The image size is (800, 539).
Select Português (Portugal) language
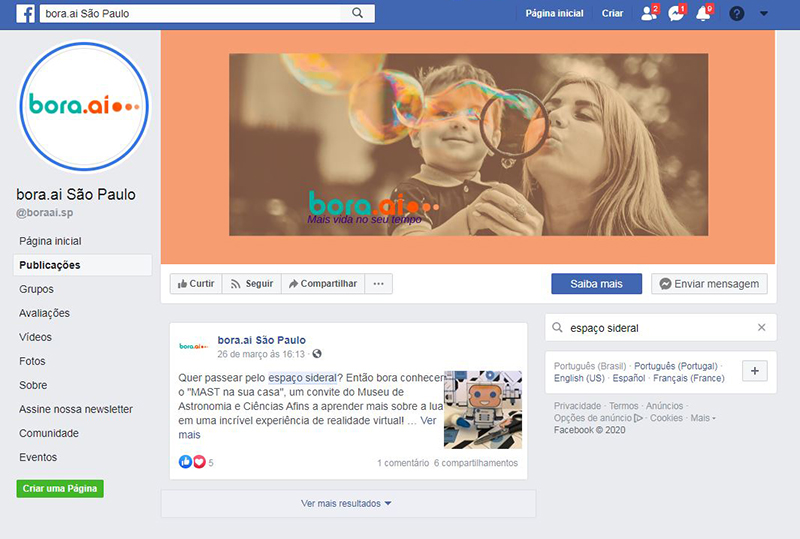pos(676,366)
